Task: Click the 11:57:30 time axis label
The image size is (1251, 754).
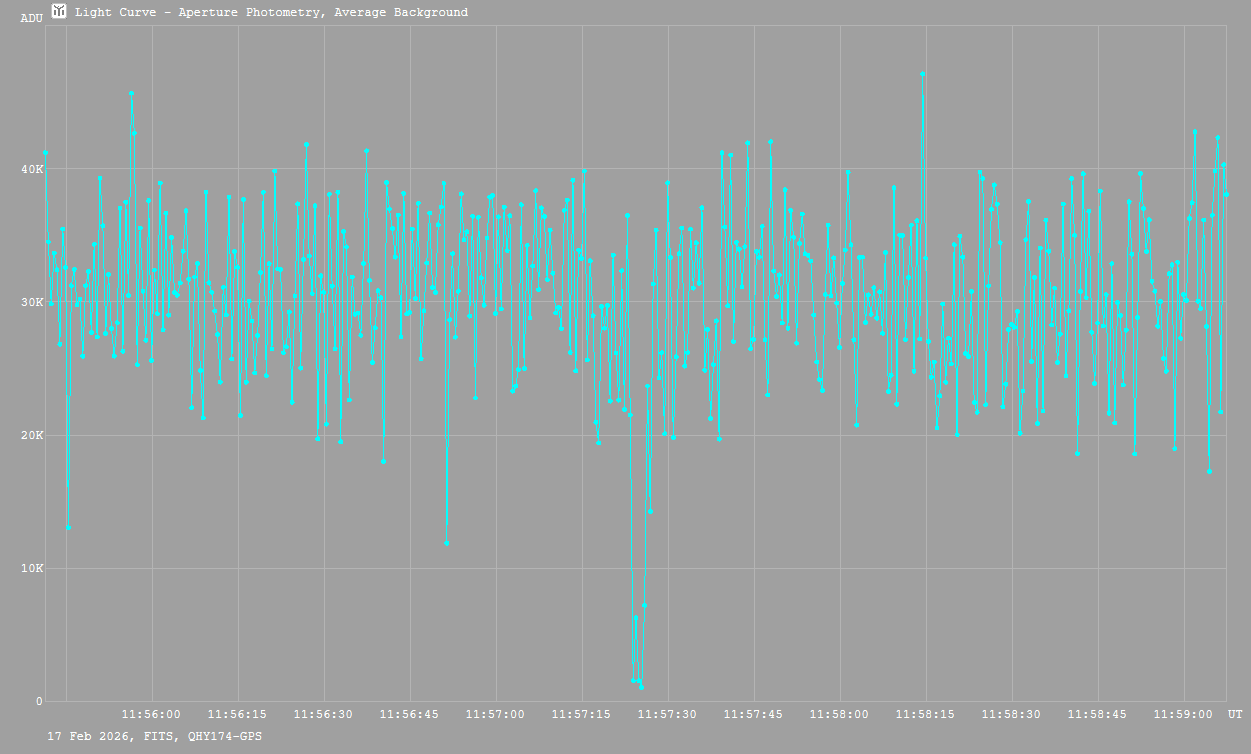Action: point(667,714)
